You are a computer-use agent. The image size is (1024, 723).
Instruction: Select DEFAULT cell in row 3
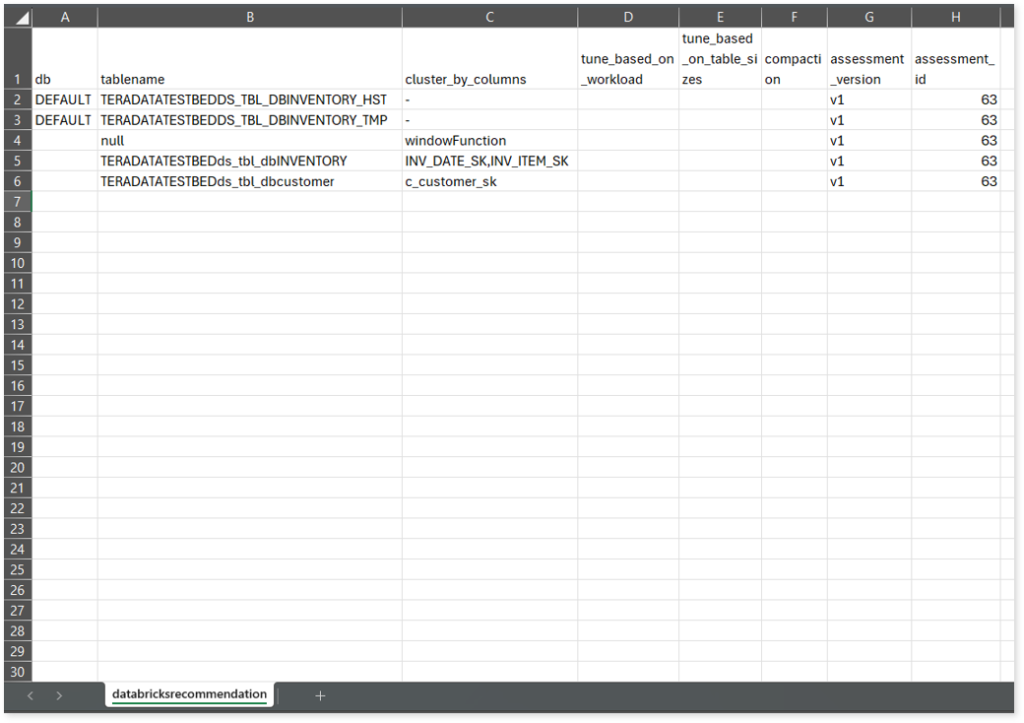tap(65, 120)
